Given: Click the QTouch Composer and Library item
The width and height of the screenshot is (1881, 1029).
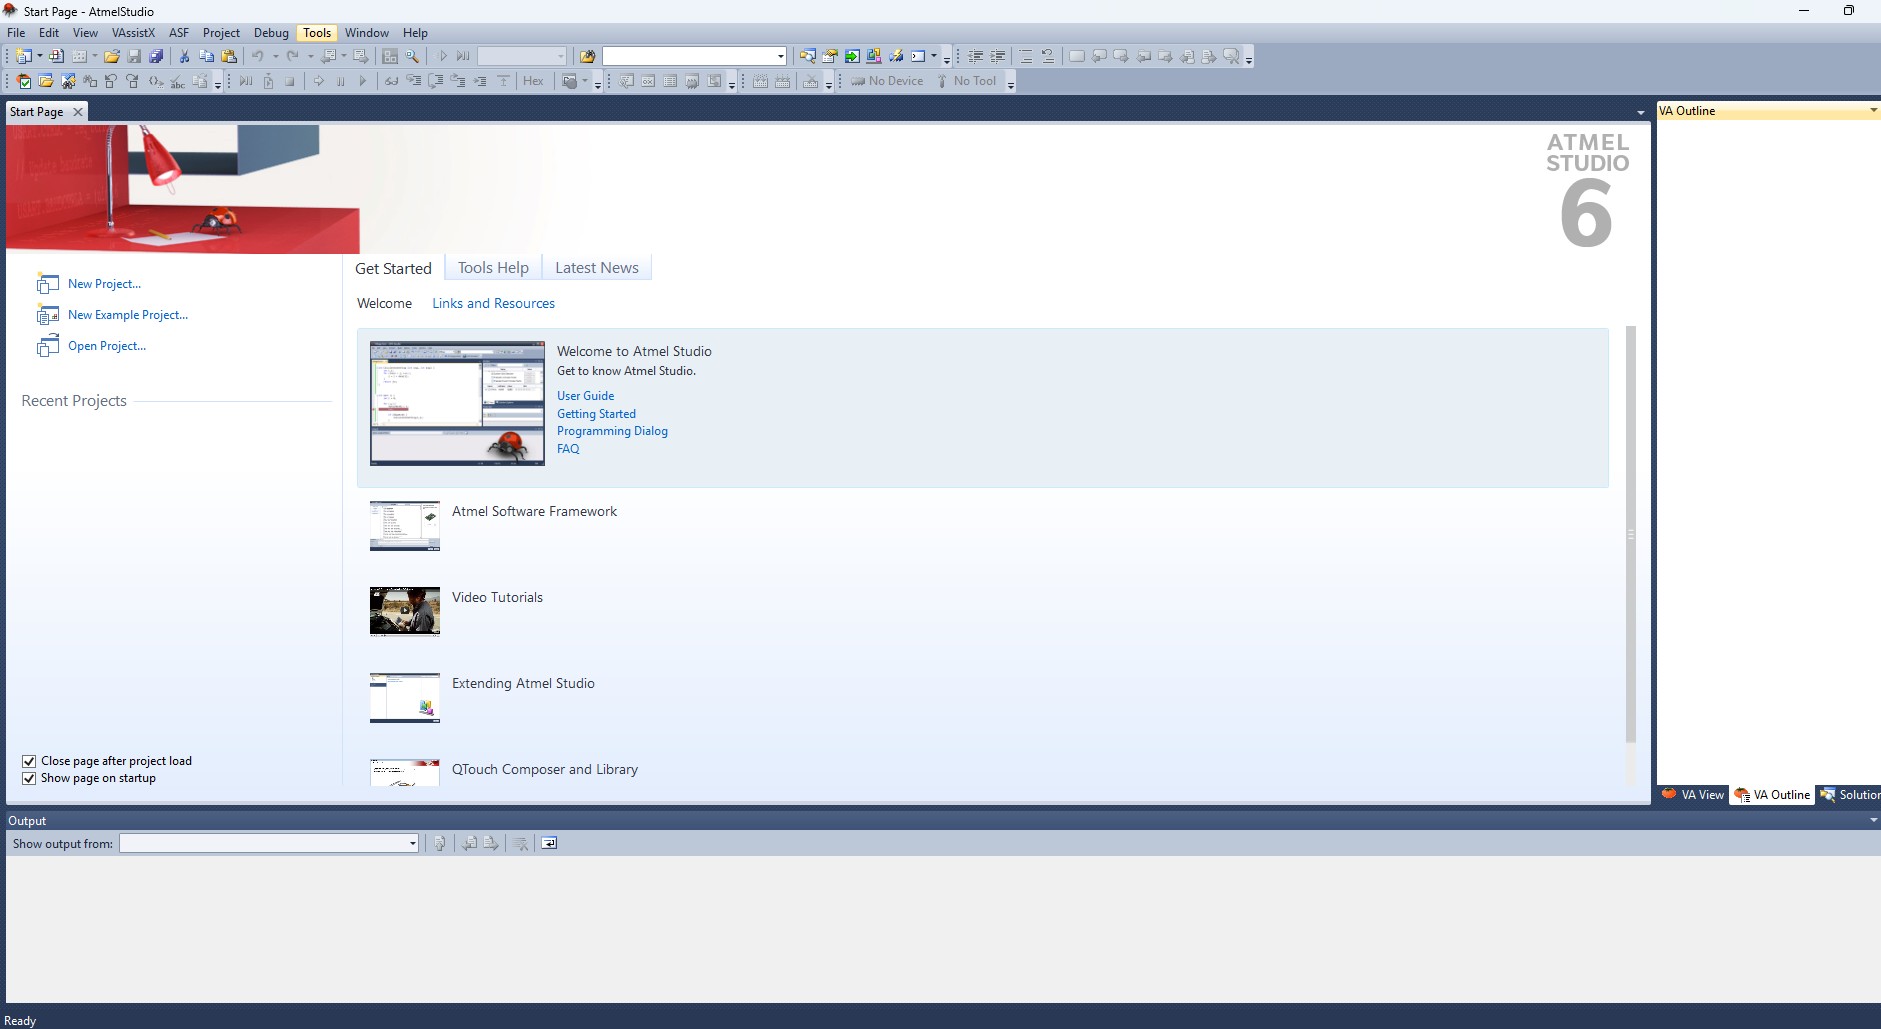Looking at the screenshot, I should pyautogui.click(x=545, y=769).
